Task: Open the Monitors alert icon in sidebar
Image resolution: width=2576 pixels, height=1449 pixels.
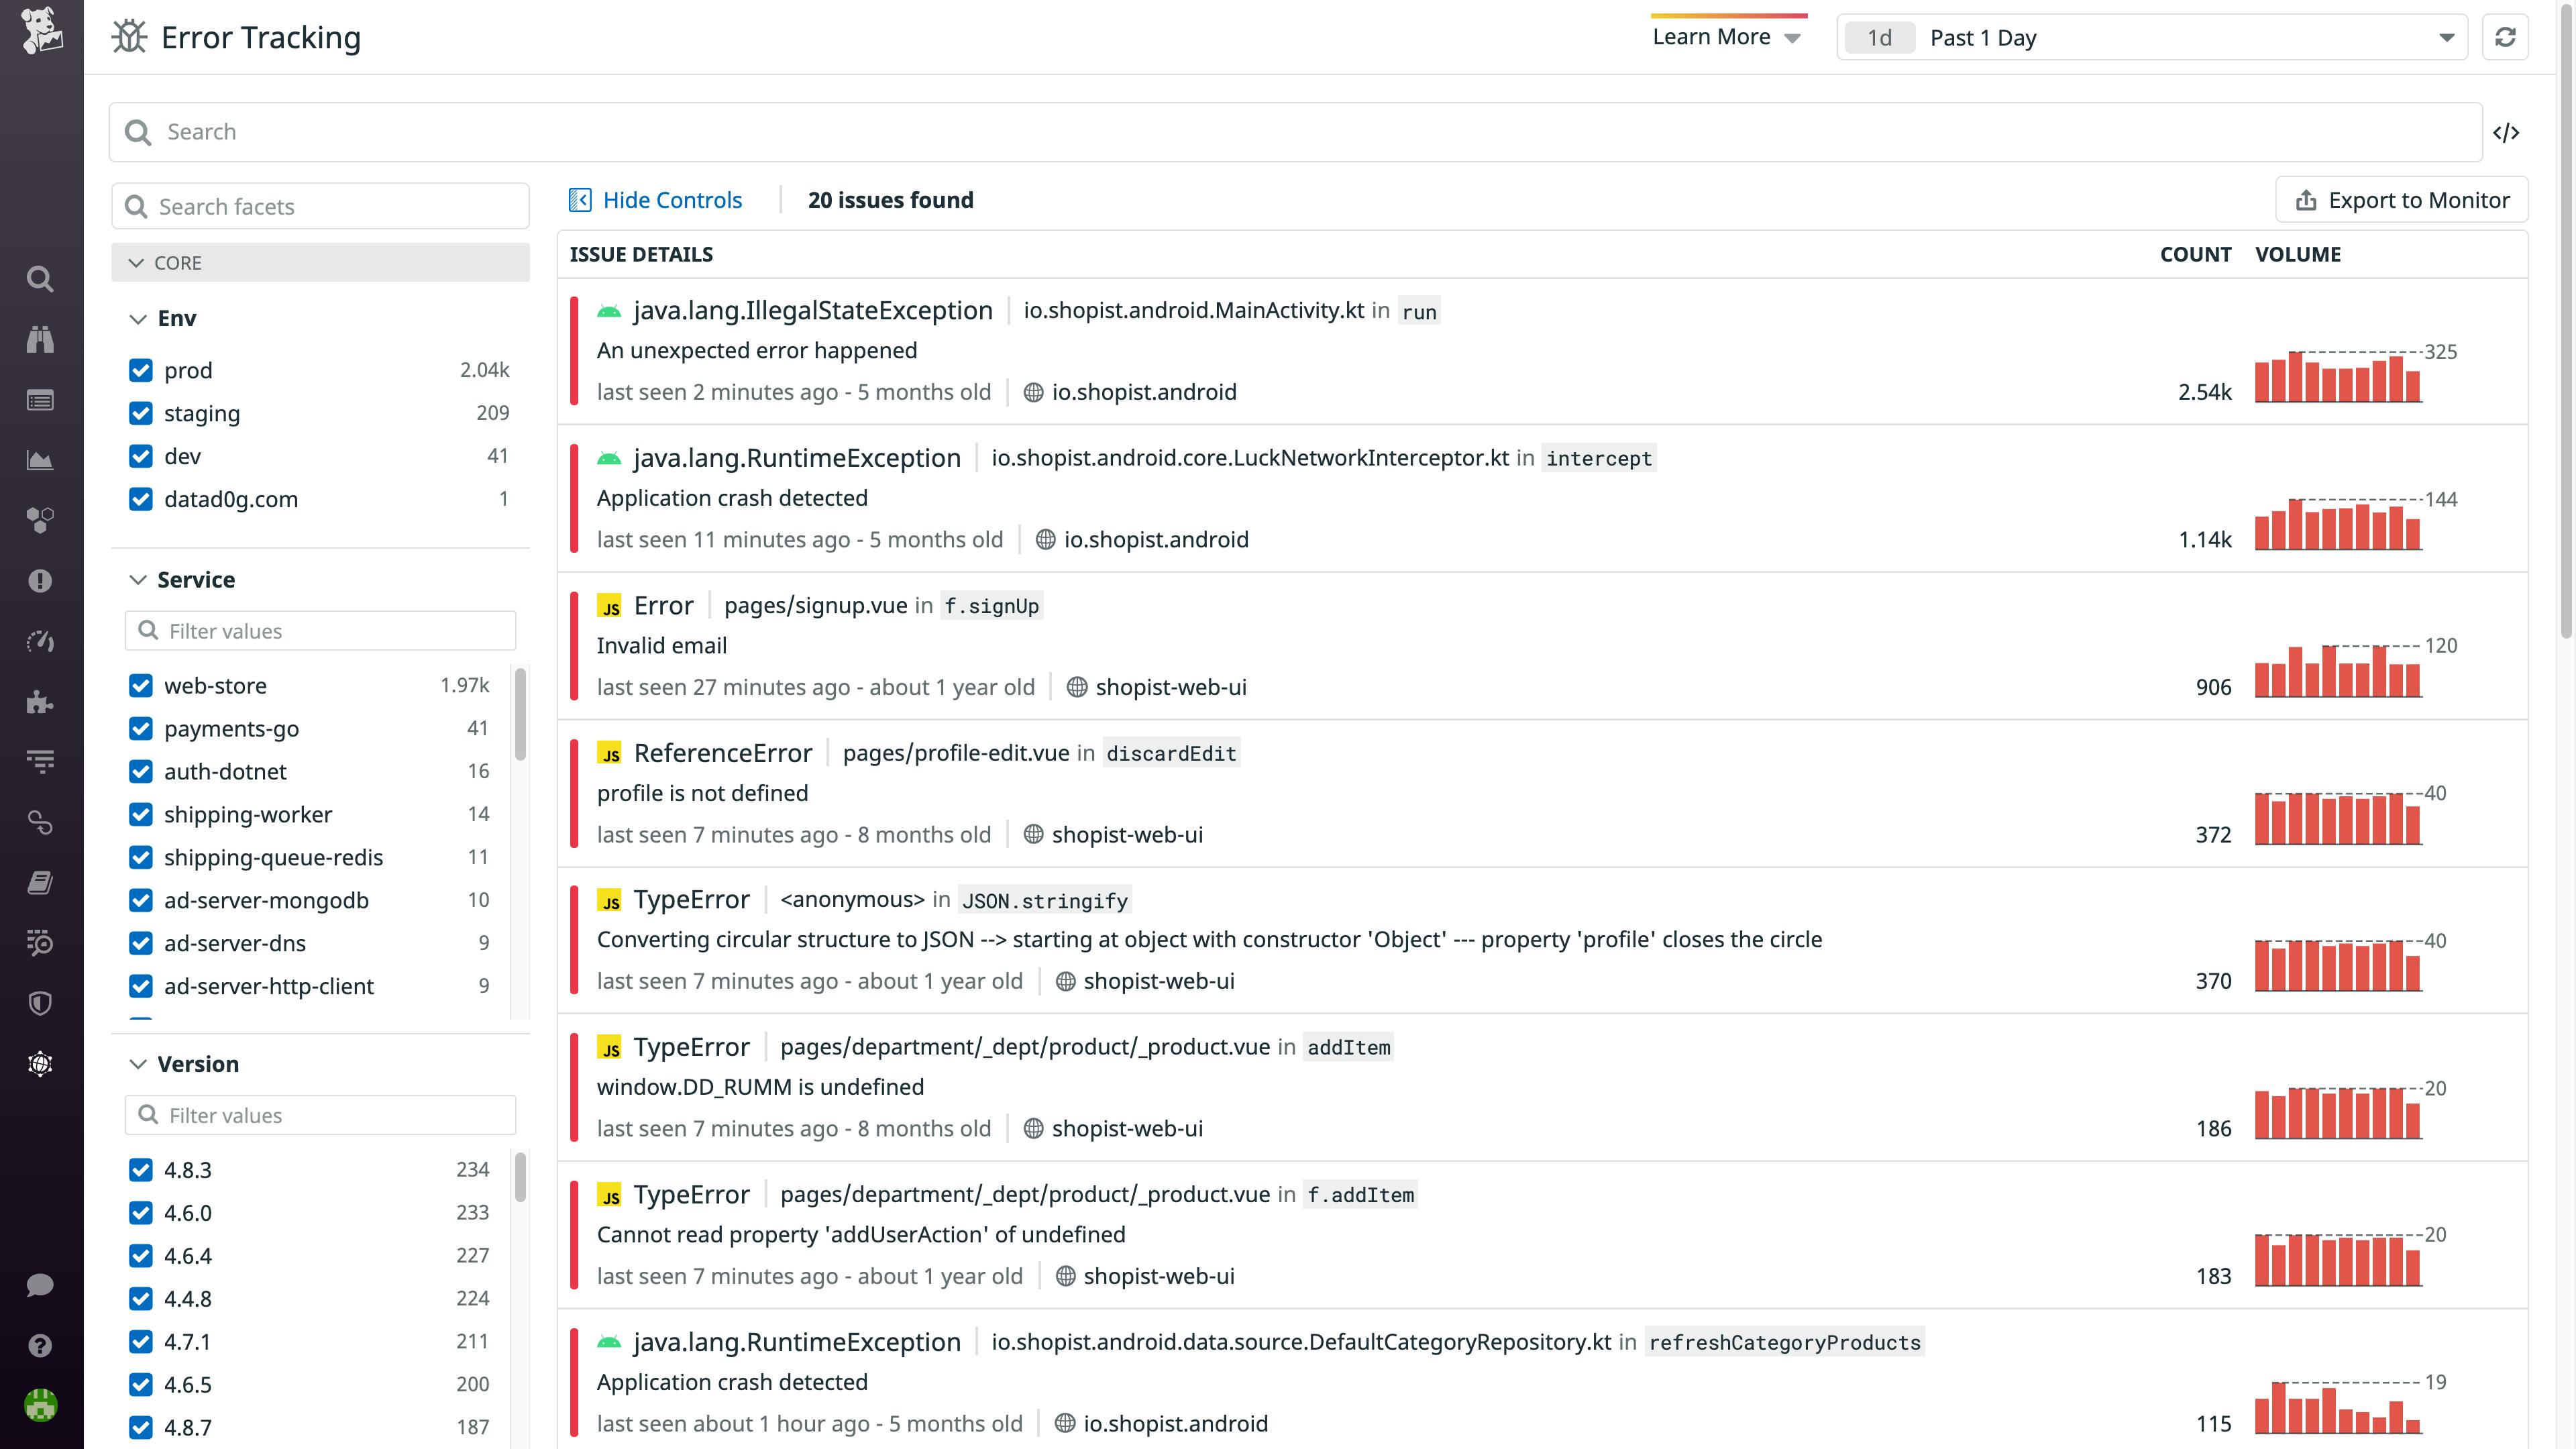Action: pyautogui.click(x=40, y=581)
